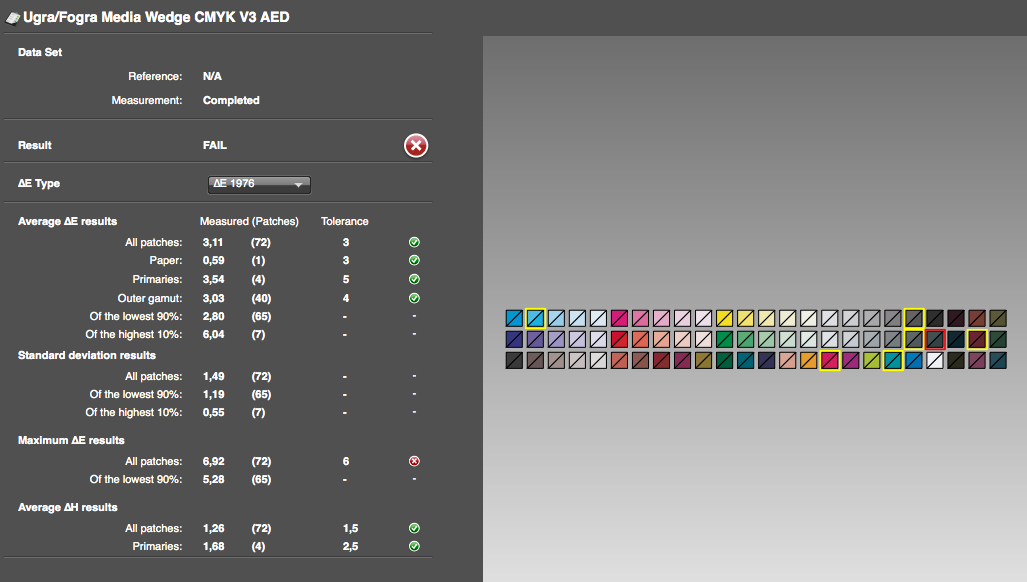Viewport: 1027px width, 582px height.
Task: Click the red FAIL result icon
Action: pos(416,145)
